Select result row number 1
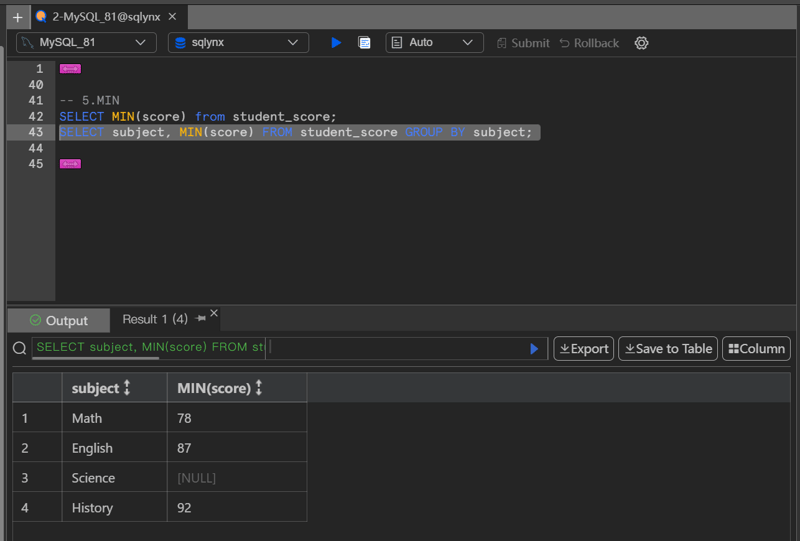This screenshot has height=541, width=800. (x=37, y=418)
